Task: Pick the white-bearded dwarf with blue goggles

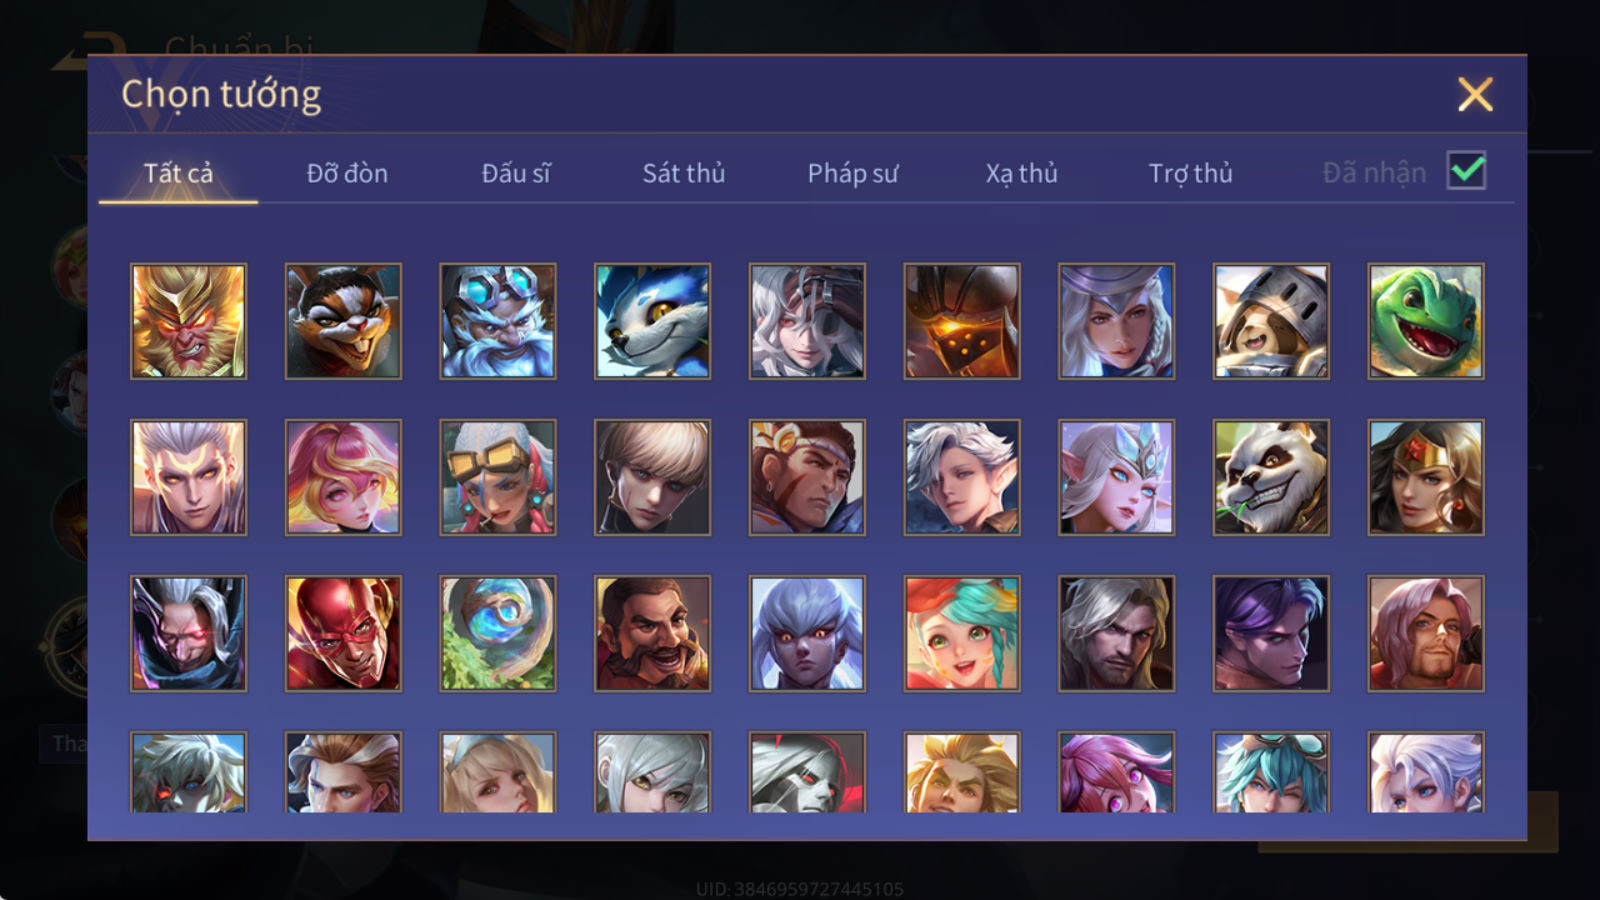Action: tap(498, 321)
